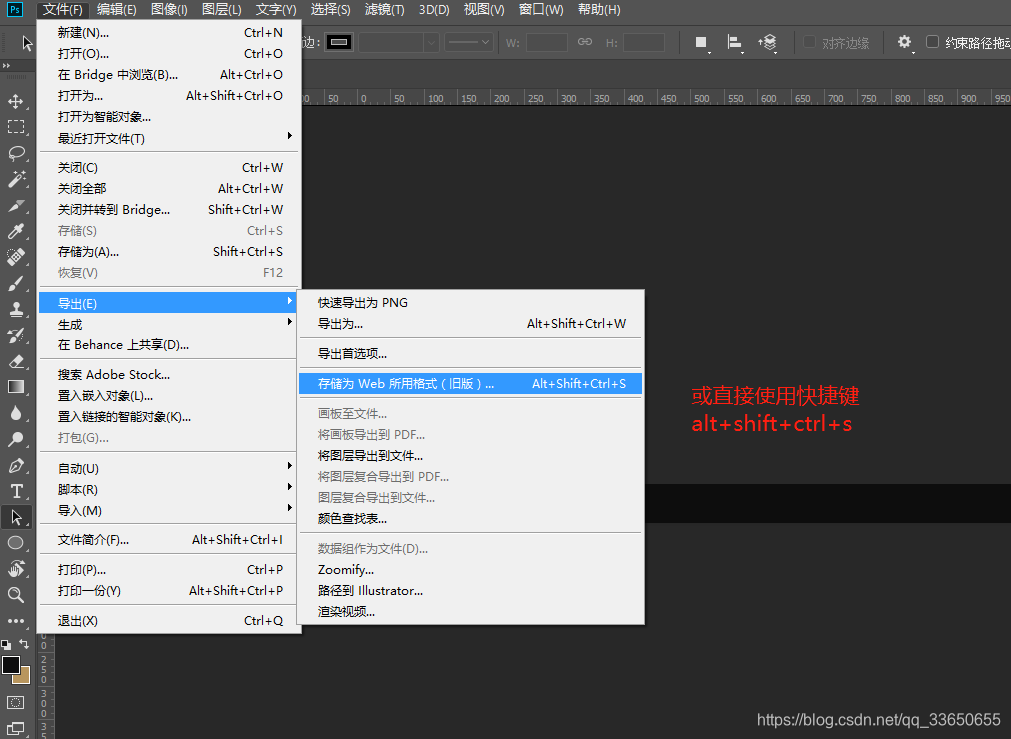The image size is (1011, 739).
Task: Select the Hand tool
Action: click(15, 569)
